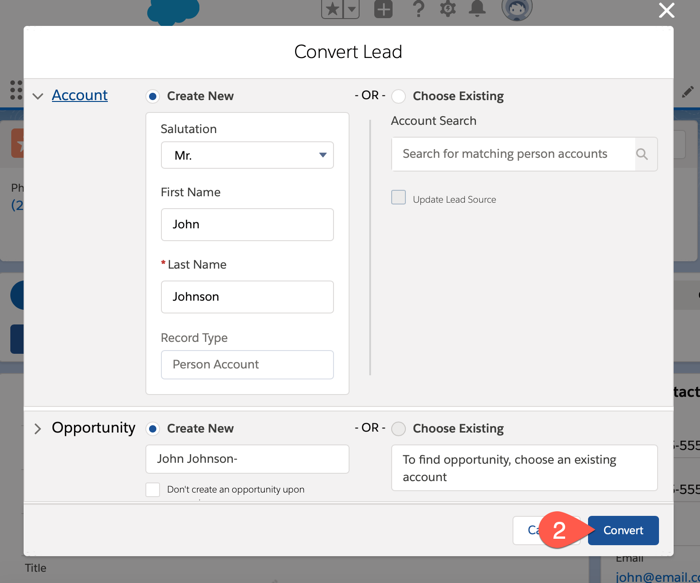Click the Account heading link
The width and height of the screenshot is (700, 583).
point(80,95)
